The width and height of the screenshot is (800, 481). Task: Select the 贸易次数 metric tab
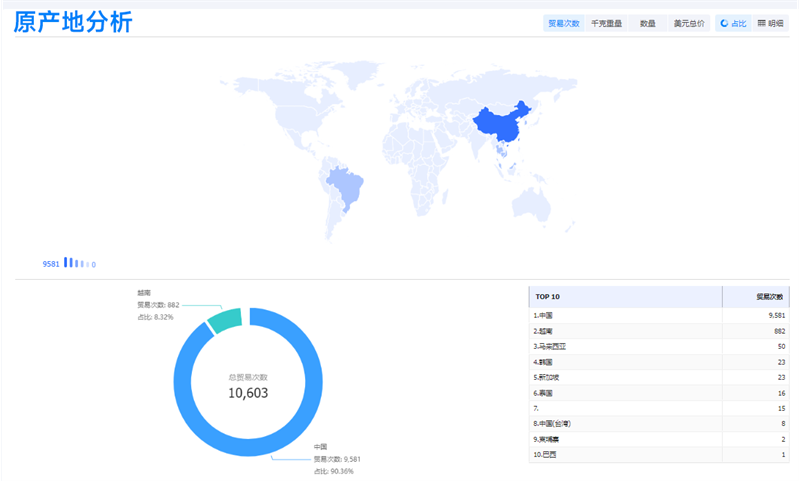click(563, 23)
